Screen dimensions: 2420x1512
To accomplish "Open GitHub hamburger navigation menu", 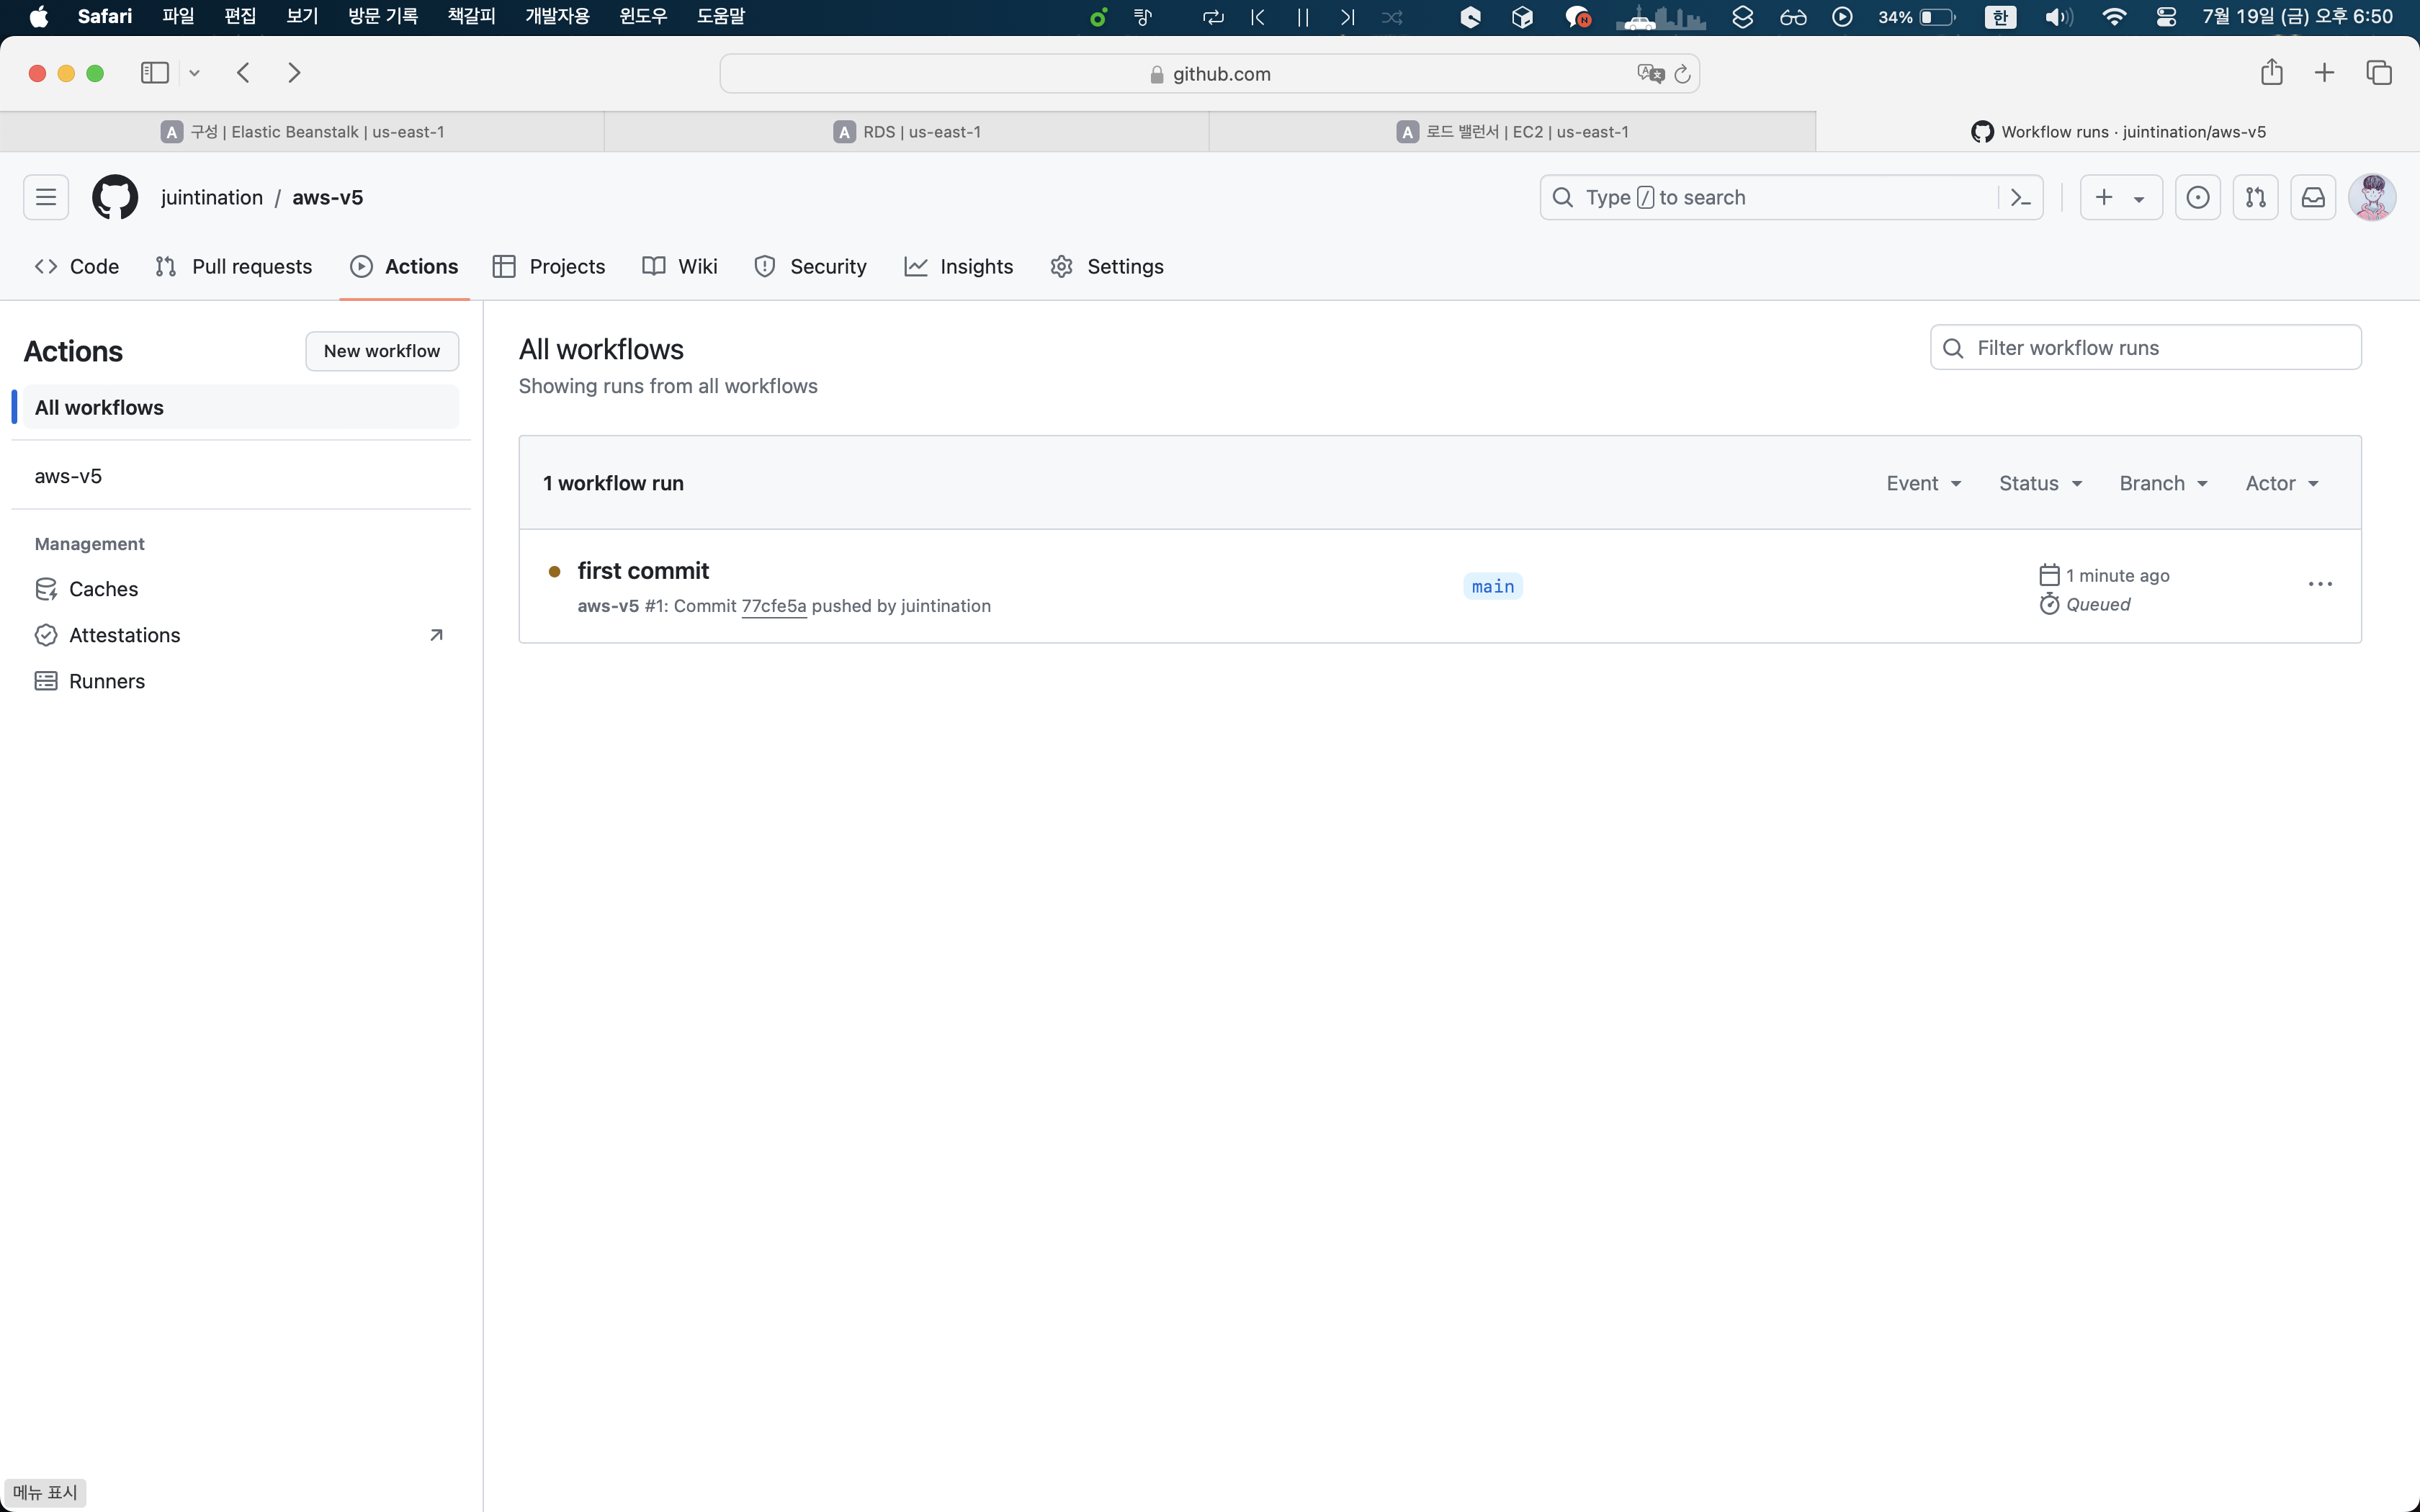I will [x=46, y=197].
